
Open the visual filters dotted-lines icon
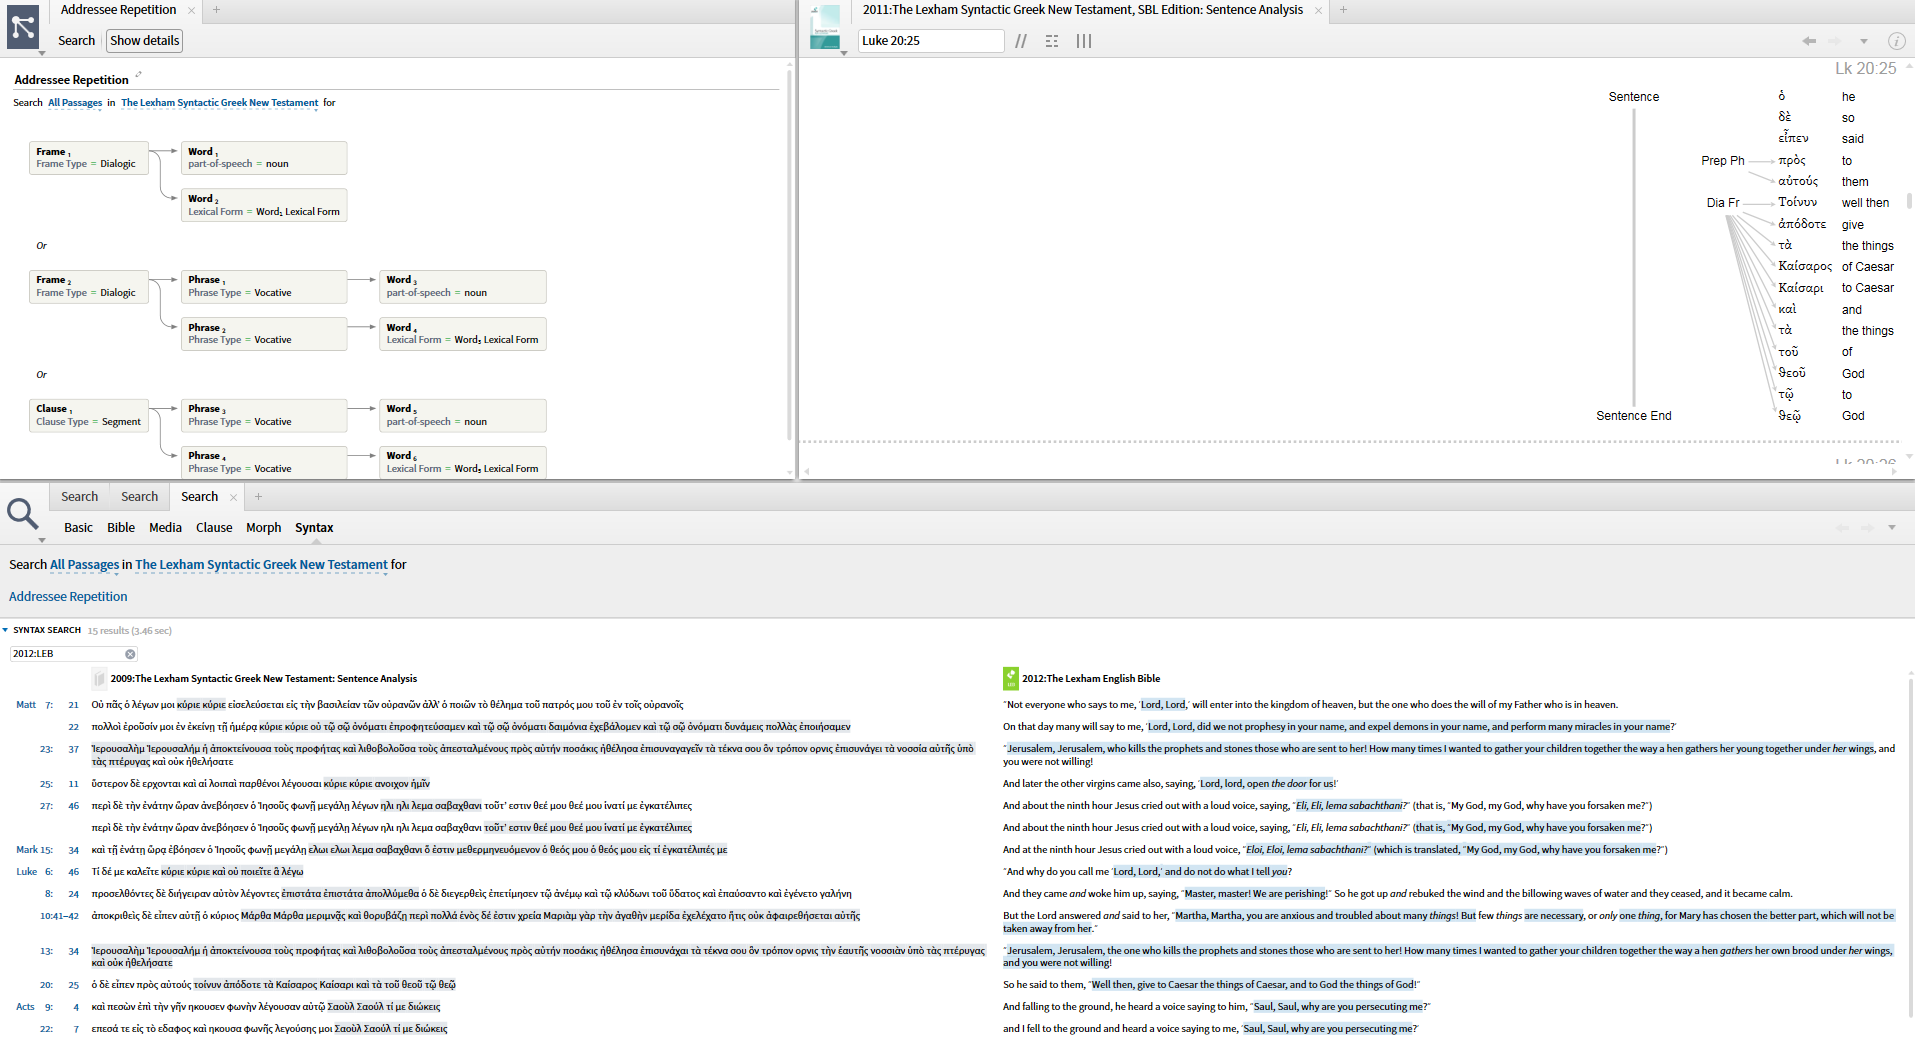click(x=1052, y=41)
